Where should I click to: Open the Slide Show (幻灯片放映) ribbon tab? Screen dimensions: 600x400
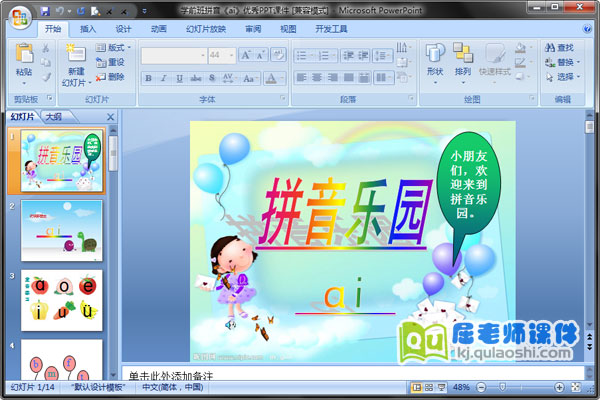tap(206, 29)
